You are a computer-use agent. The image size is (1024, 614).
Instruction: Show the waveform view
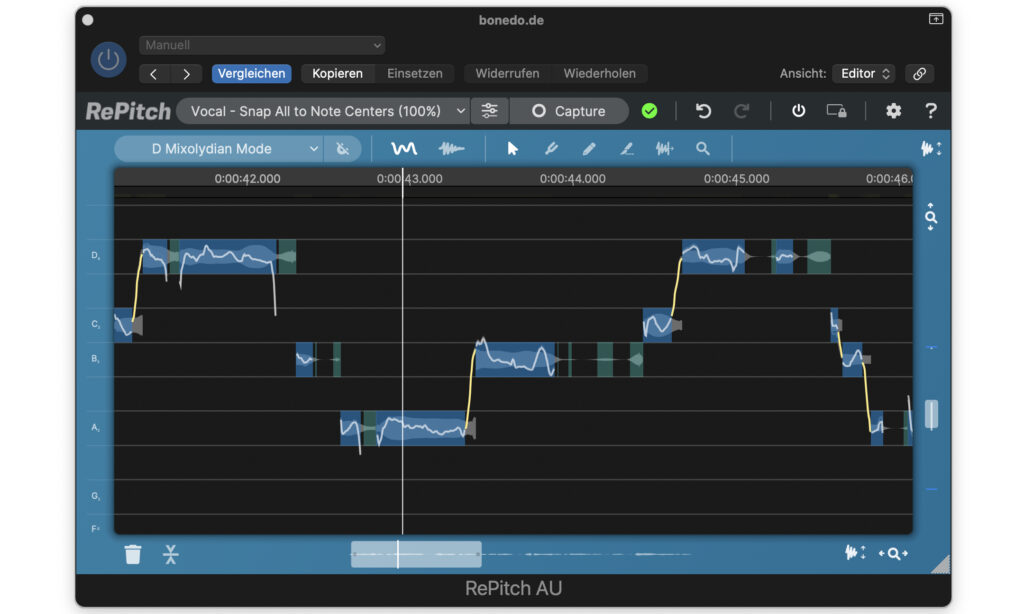tap(451, 149)
